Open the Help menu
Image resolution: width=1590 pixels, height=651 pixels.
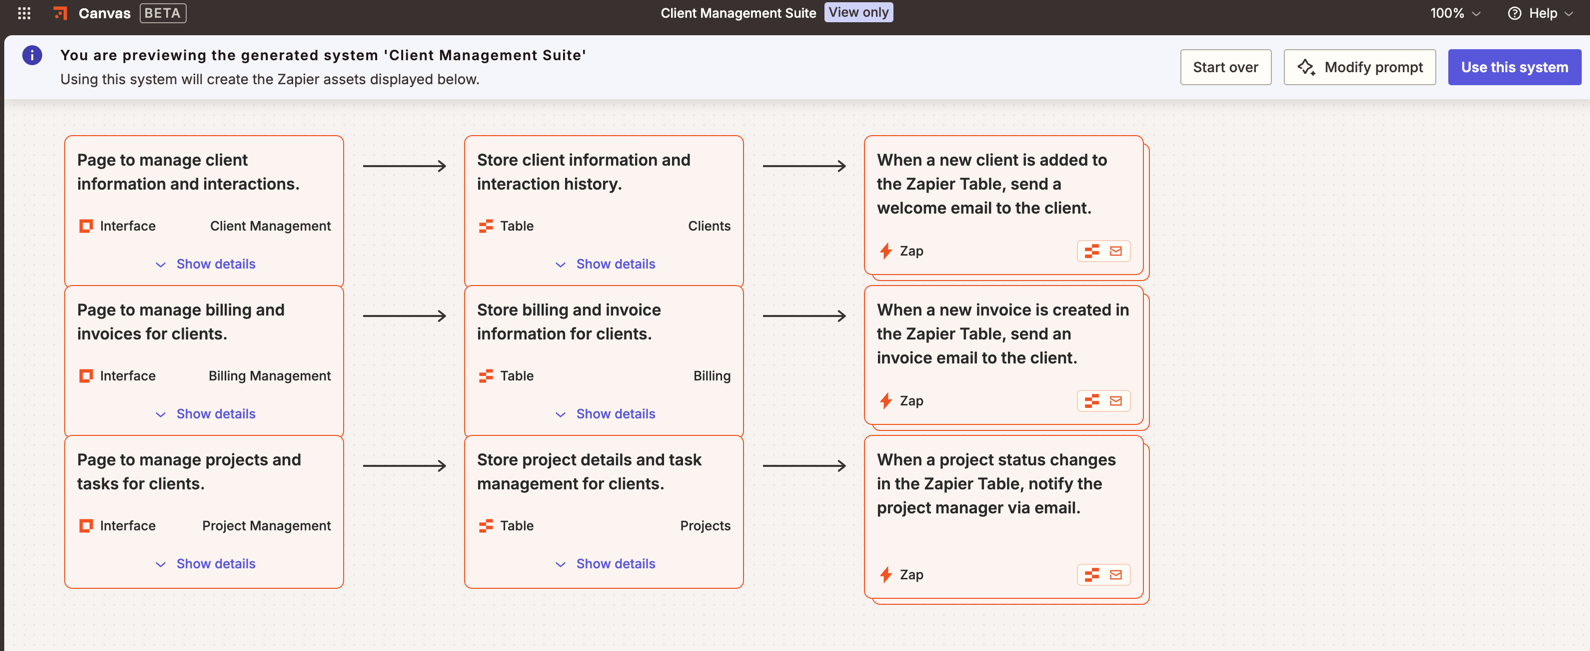1541,13
